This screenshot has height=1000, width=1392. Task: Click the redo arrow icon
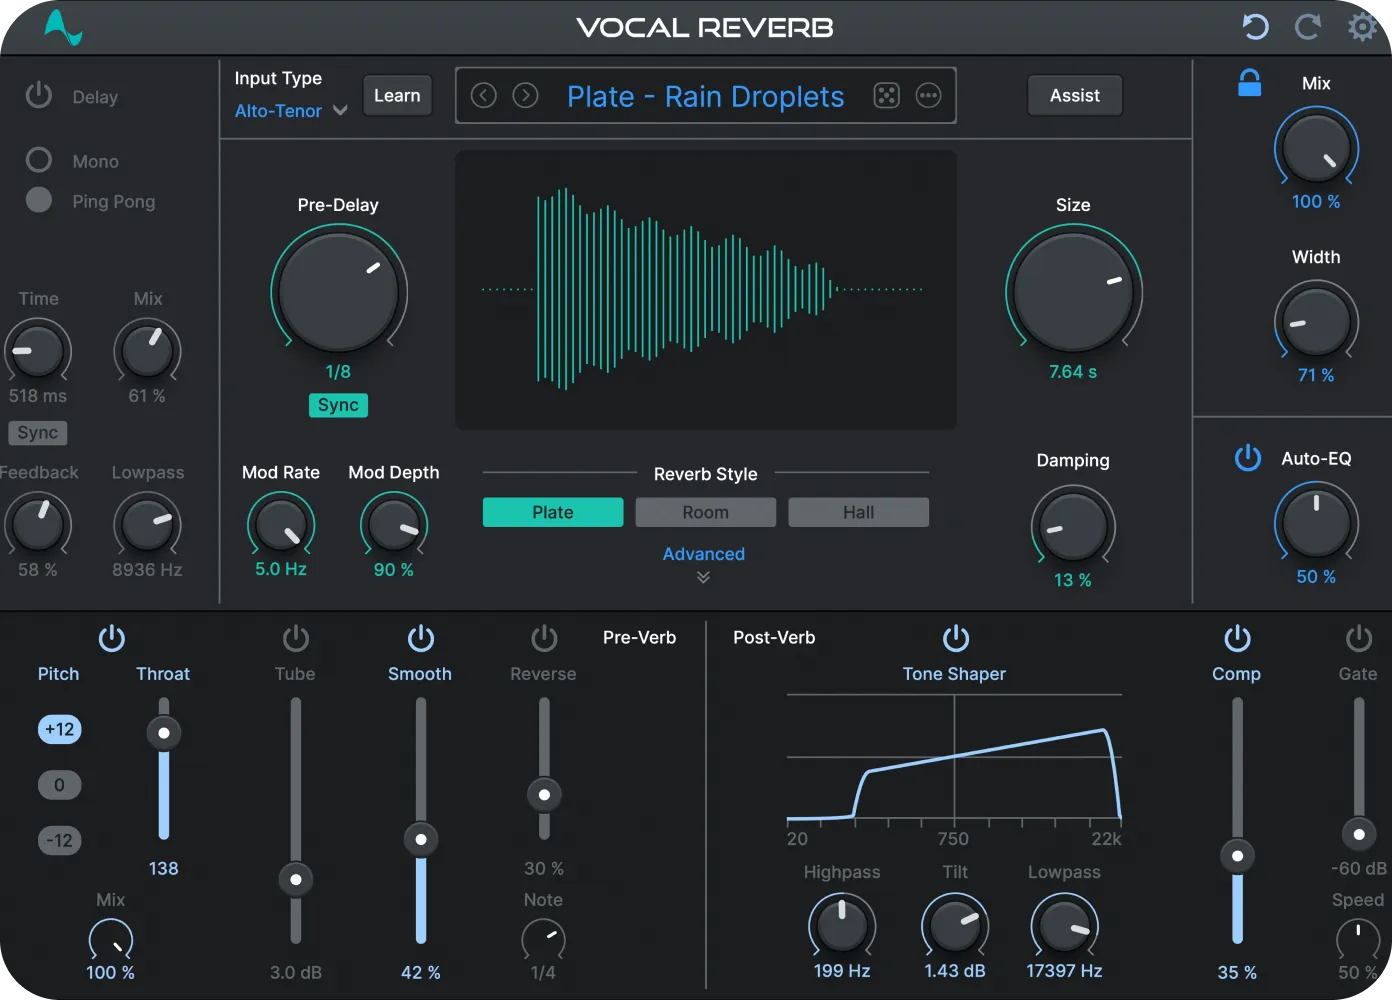tap(1308, 27)
